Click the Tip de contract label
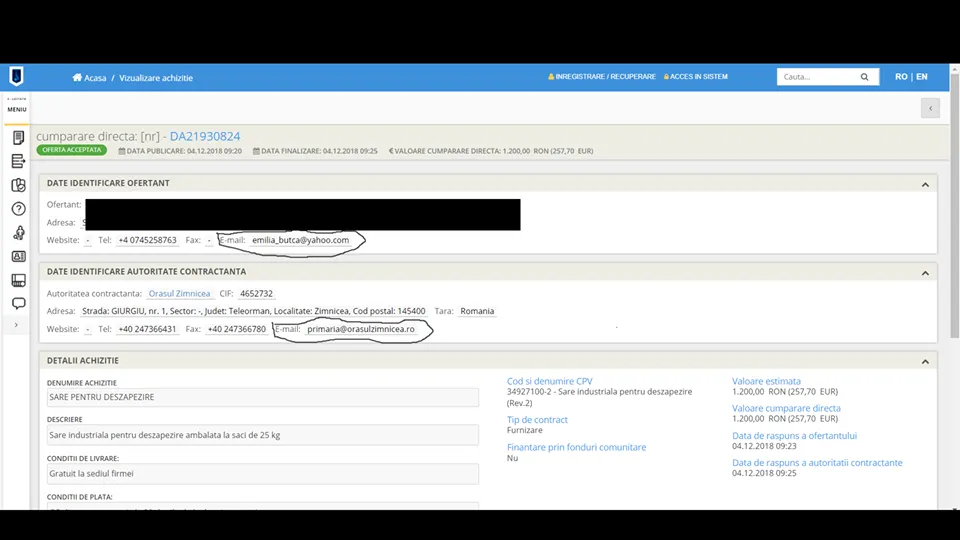This screenshot has width=960, height=540. pyautogui.click(x=537, y=419)
